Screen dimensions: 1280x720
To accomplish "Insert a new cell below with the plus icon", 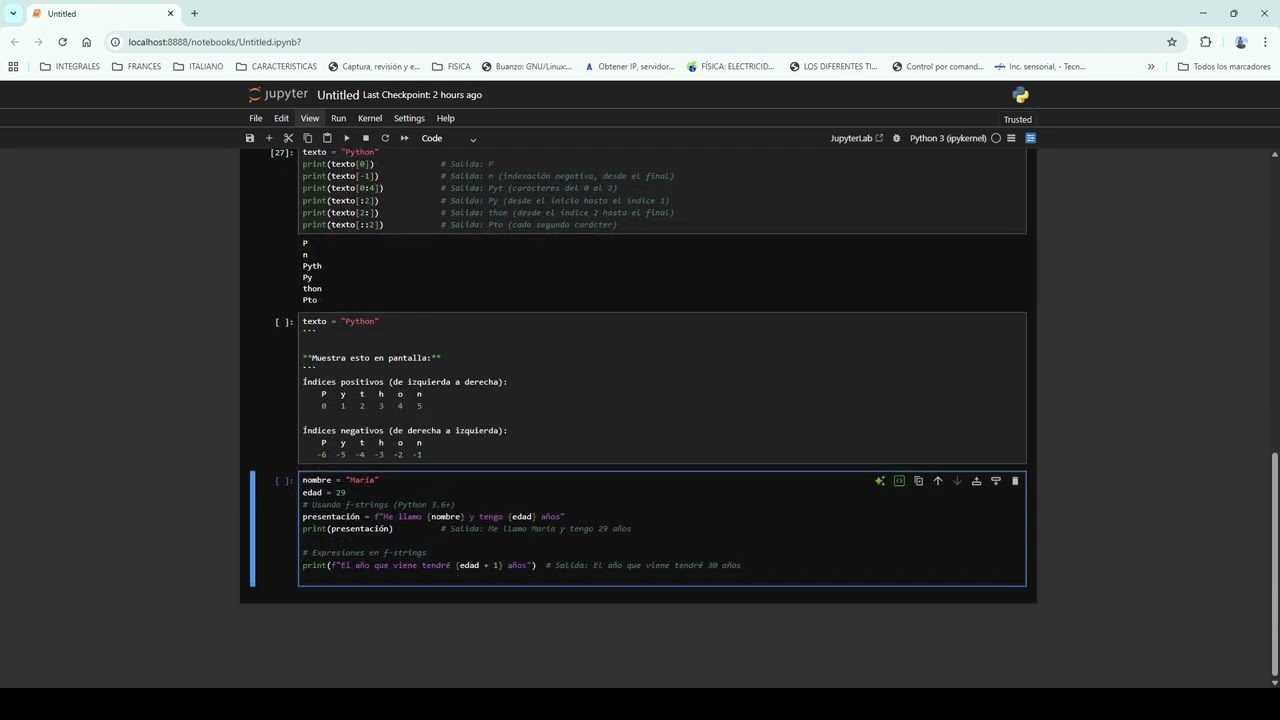I will coord(269,138).
